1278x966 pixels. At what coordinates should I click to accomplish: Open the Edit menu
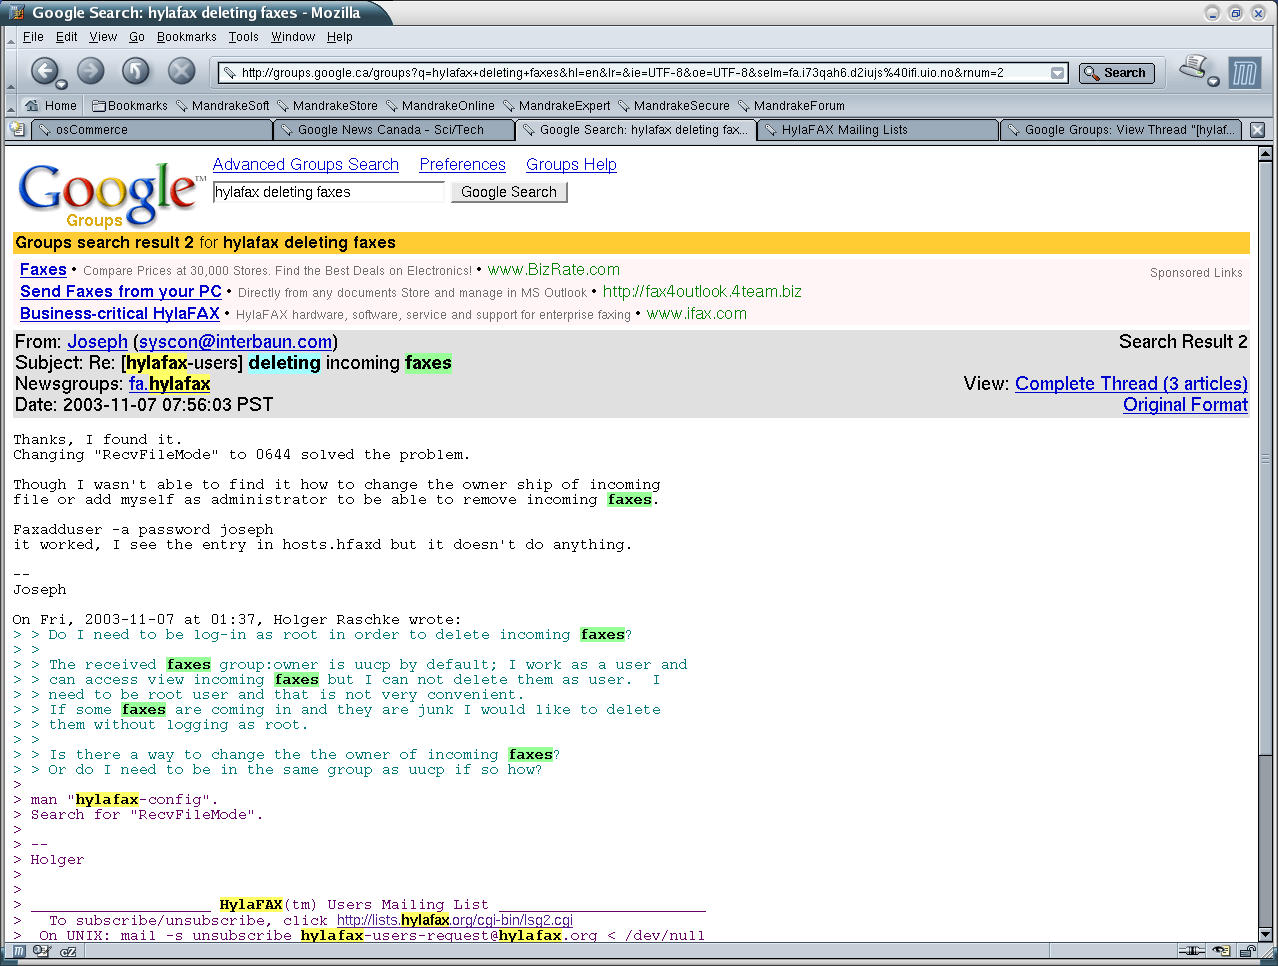pyautogui.click(x=67, y=37)
